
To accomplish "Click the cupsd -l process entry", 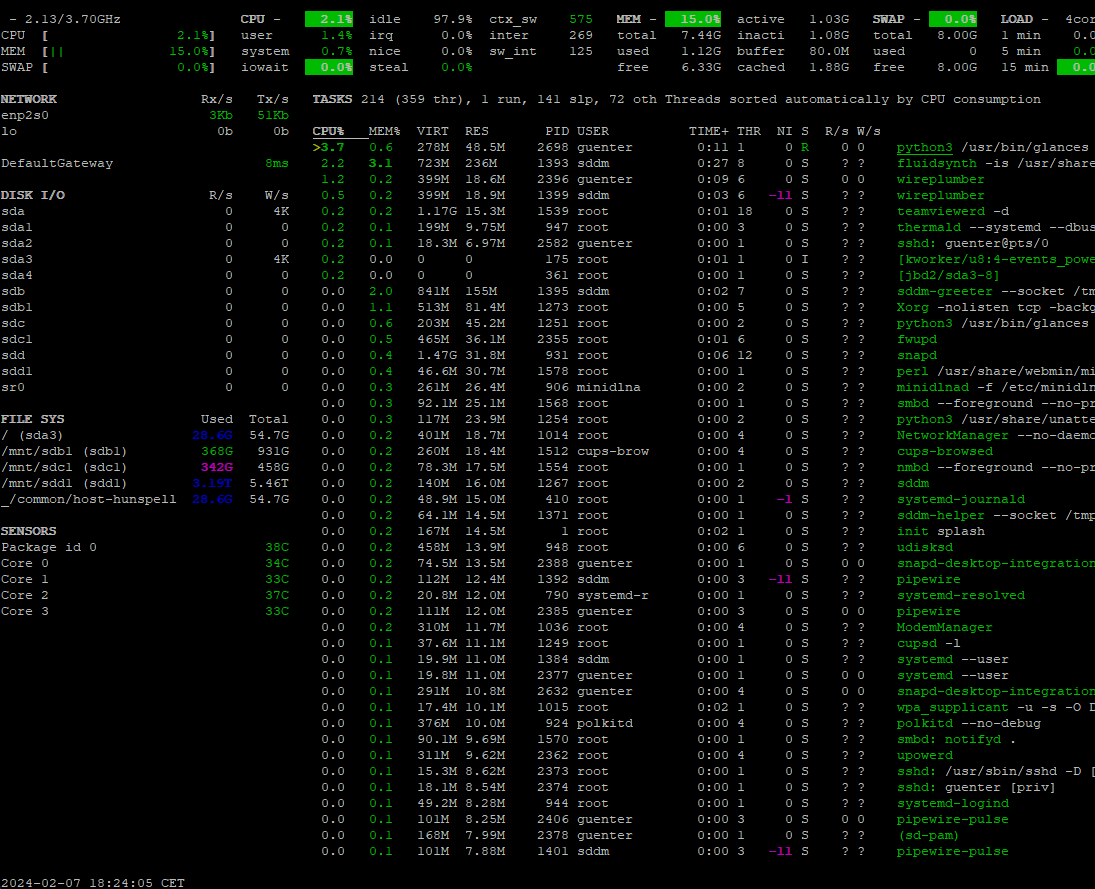I will 929,643.
